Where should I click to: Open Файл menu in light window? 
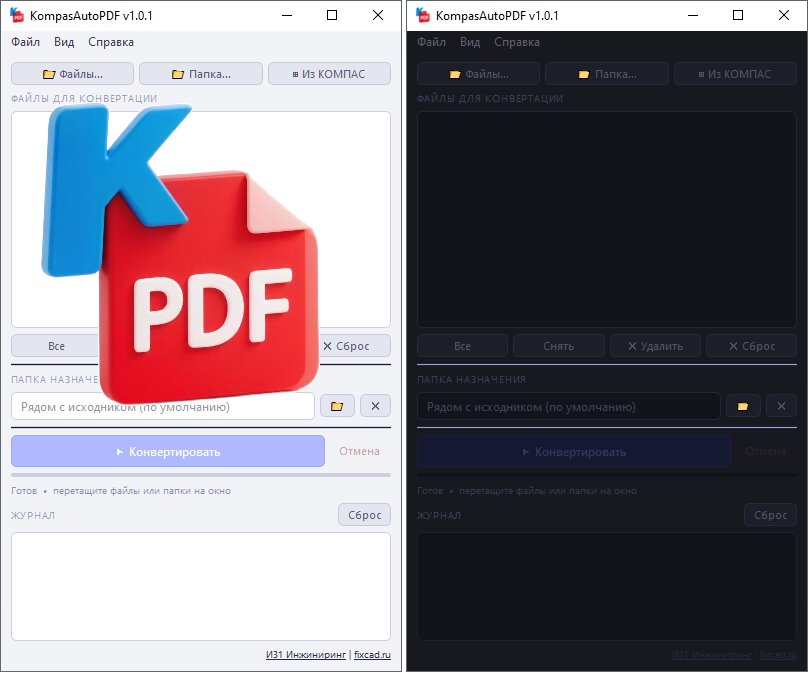pos(25,42)
